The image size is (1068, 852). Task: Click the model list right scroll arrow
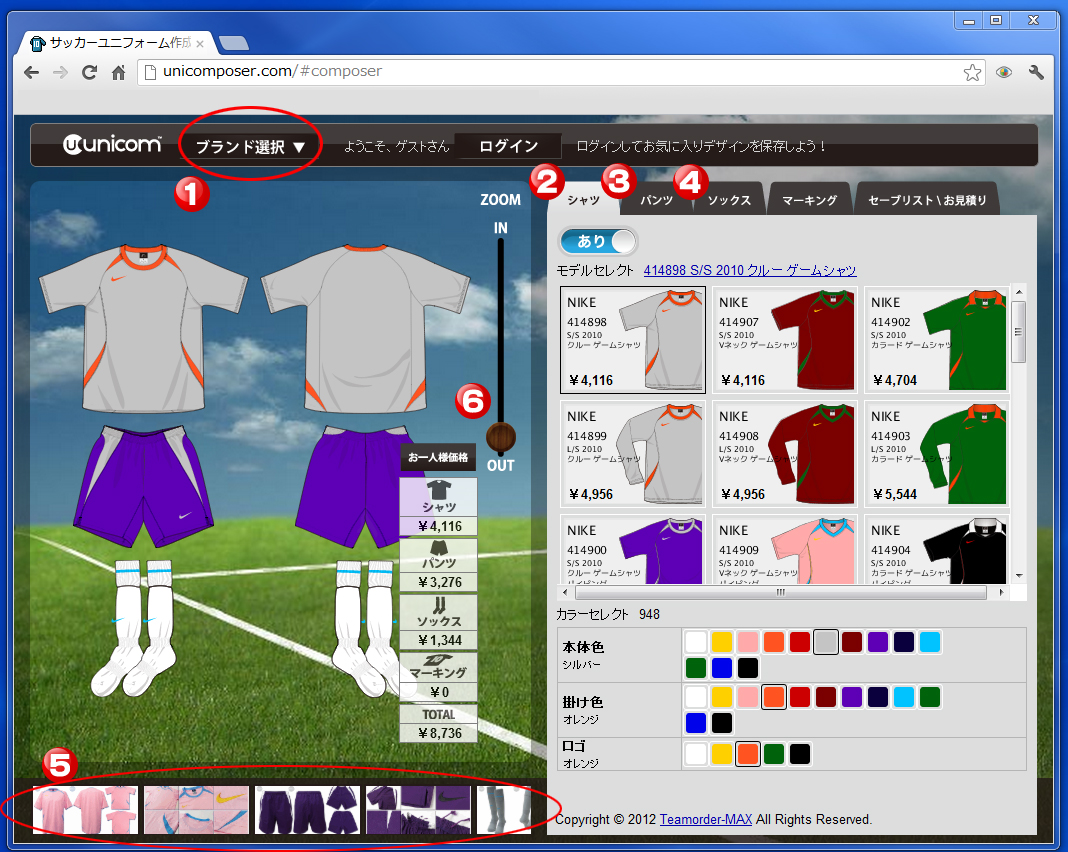pos(1001,593)
